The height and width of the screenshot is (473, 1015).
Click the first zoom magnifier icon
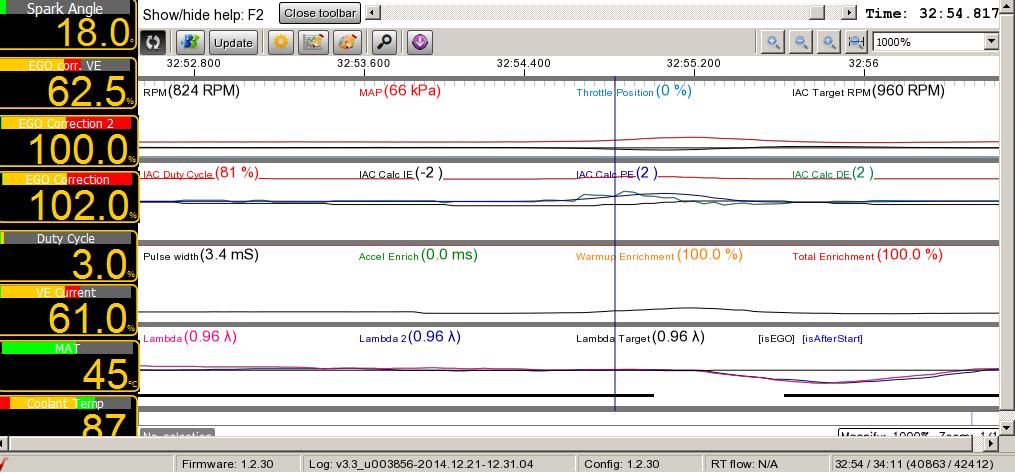point(772,43)
